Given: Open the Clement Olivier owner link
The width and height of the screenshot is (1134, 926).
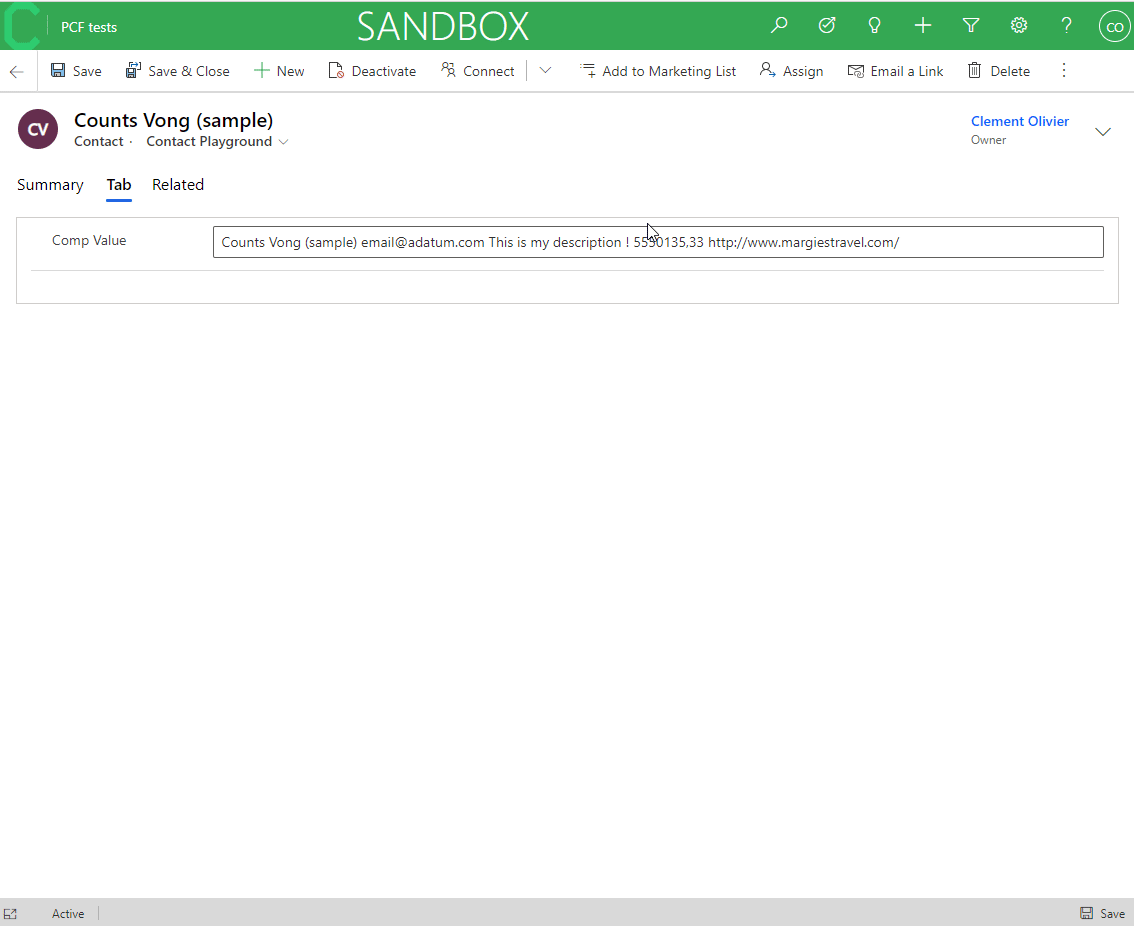Looking at the screenshot, I should [x=1019, y=121].
